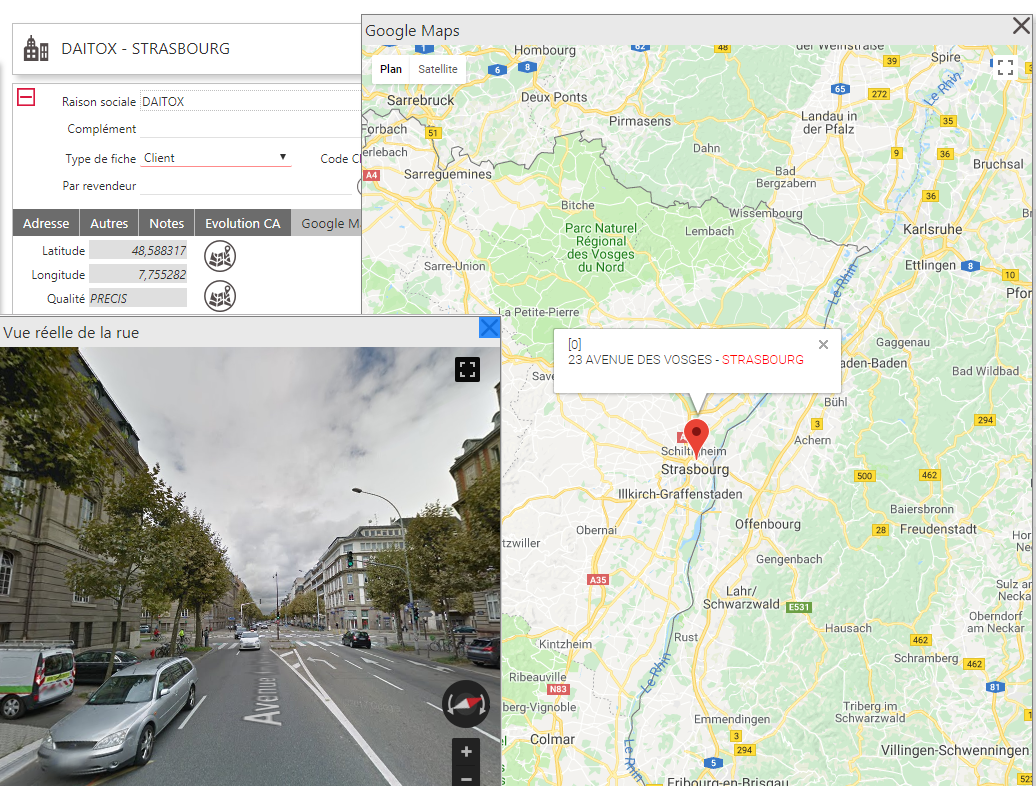This screenshot has height=786, width=1036.
Task: Click the Par revendeur input field
Action: pyautogui.click(x=246, y=186)
